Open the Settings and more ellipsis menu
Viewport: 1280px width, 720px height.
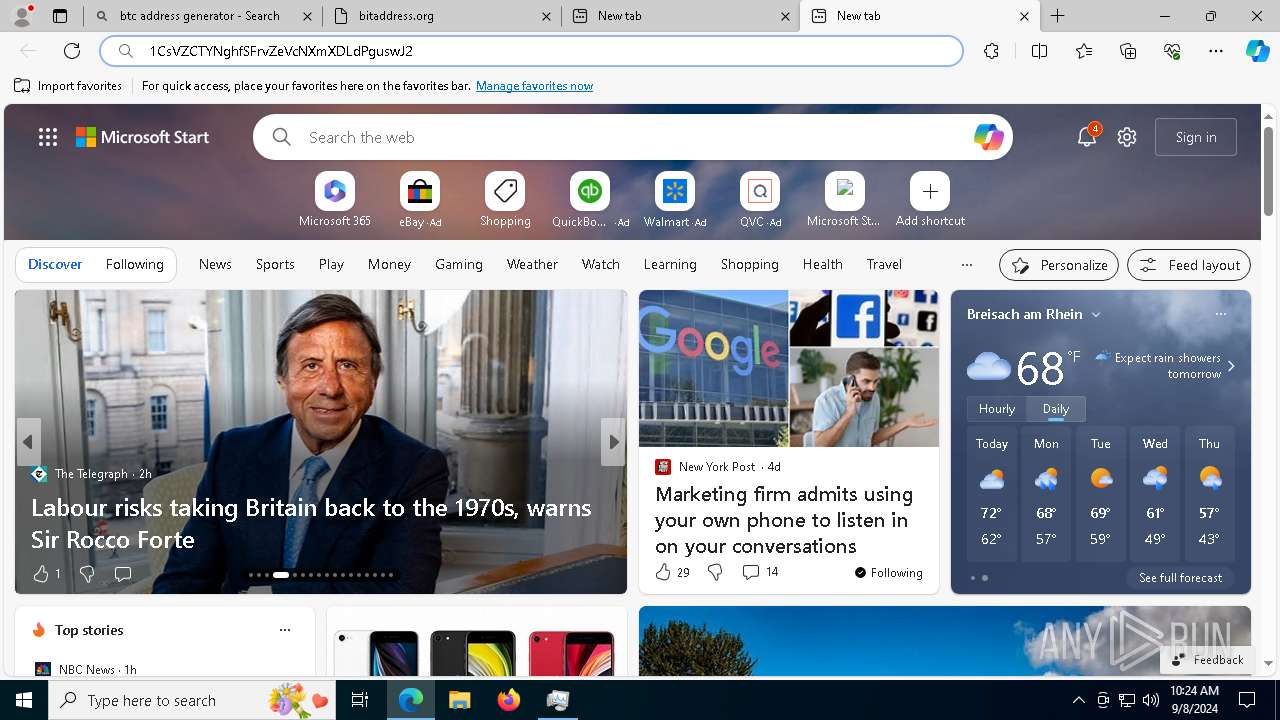1216,51
